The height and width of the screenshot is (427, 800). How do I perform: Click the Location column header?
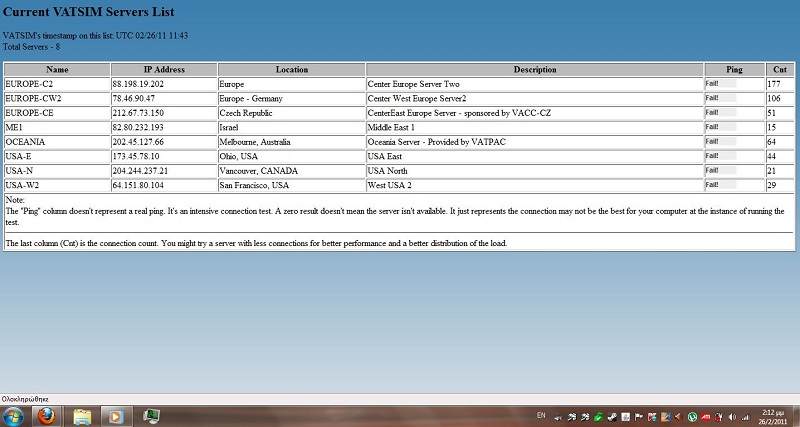(292, 69)
